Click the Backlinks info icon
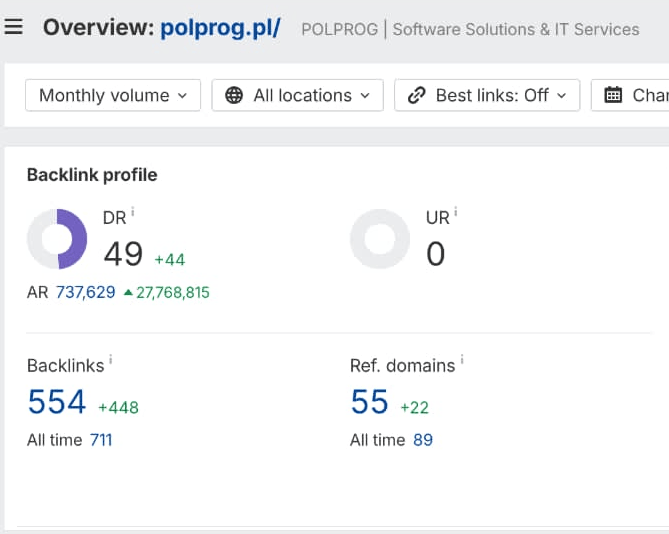 click(111, 360)
